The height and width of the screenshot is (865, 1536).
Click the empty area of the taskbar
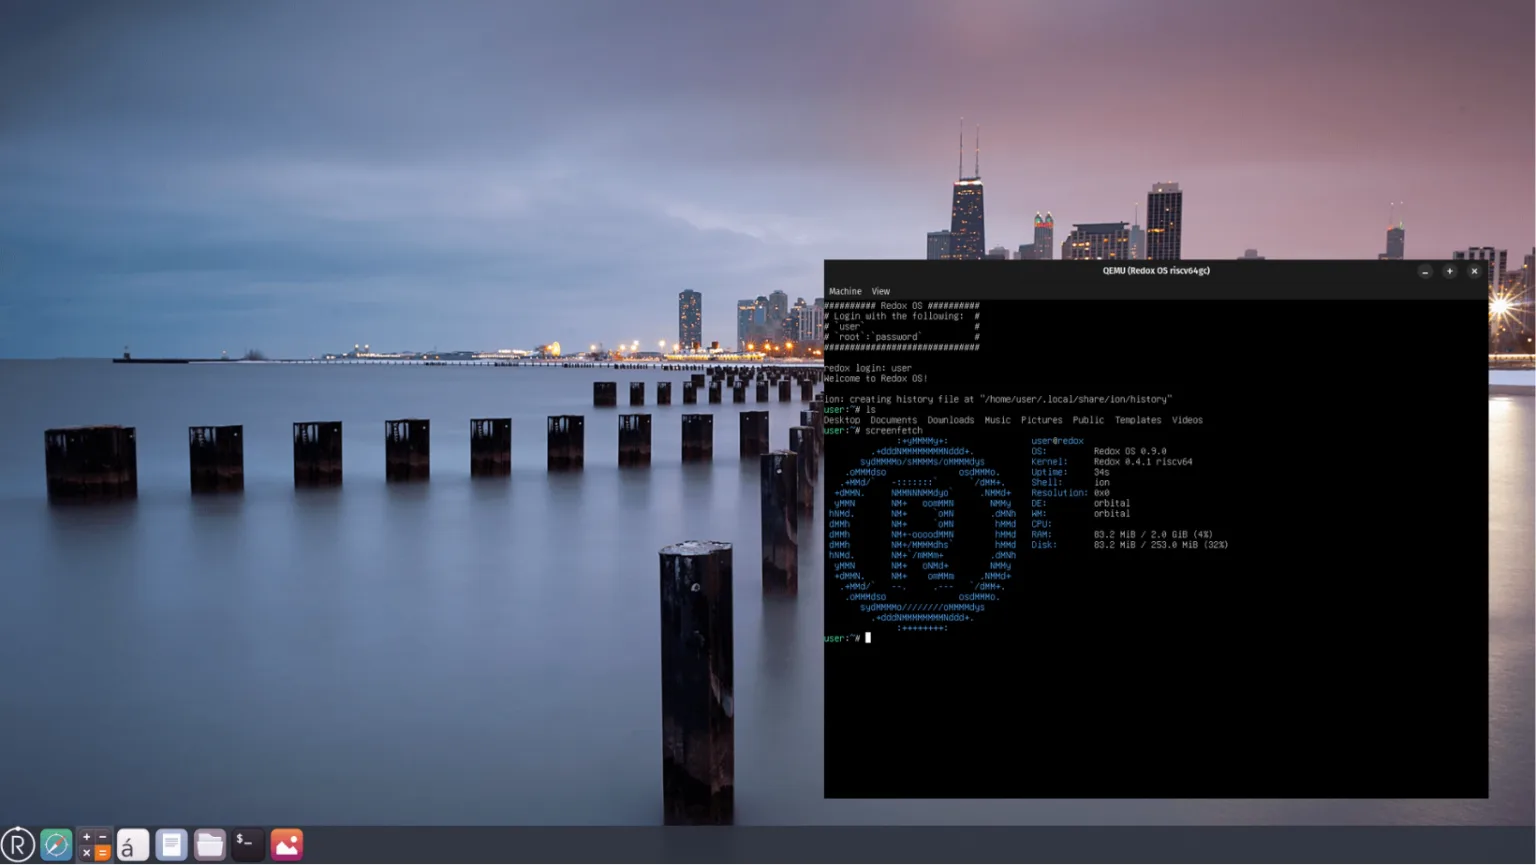point(900,845)
